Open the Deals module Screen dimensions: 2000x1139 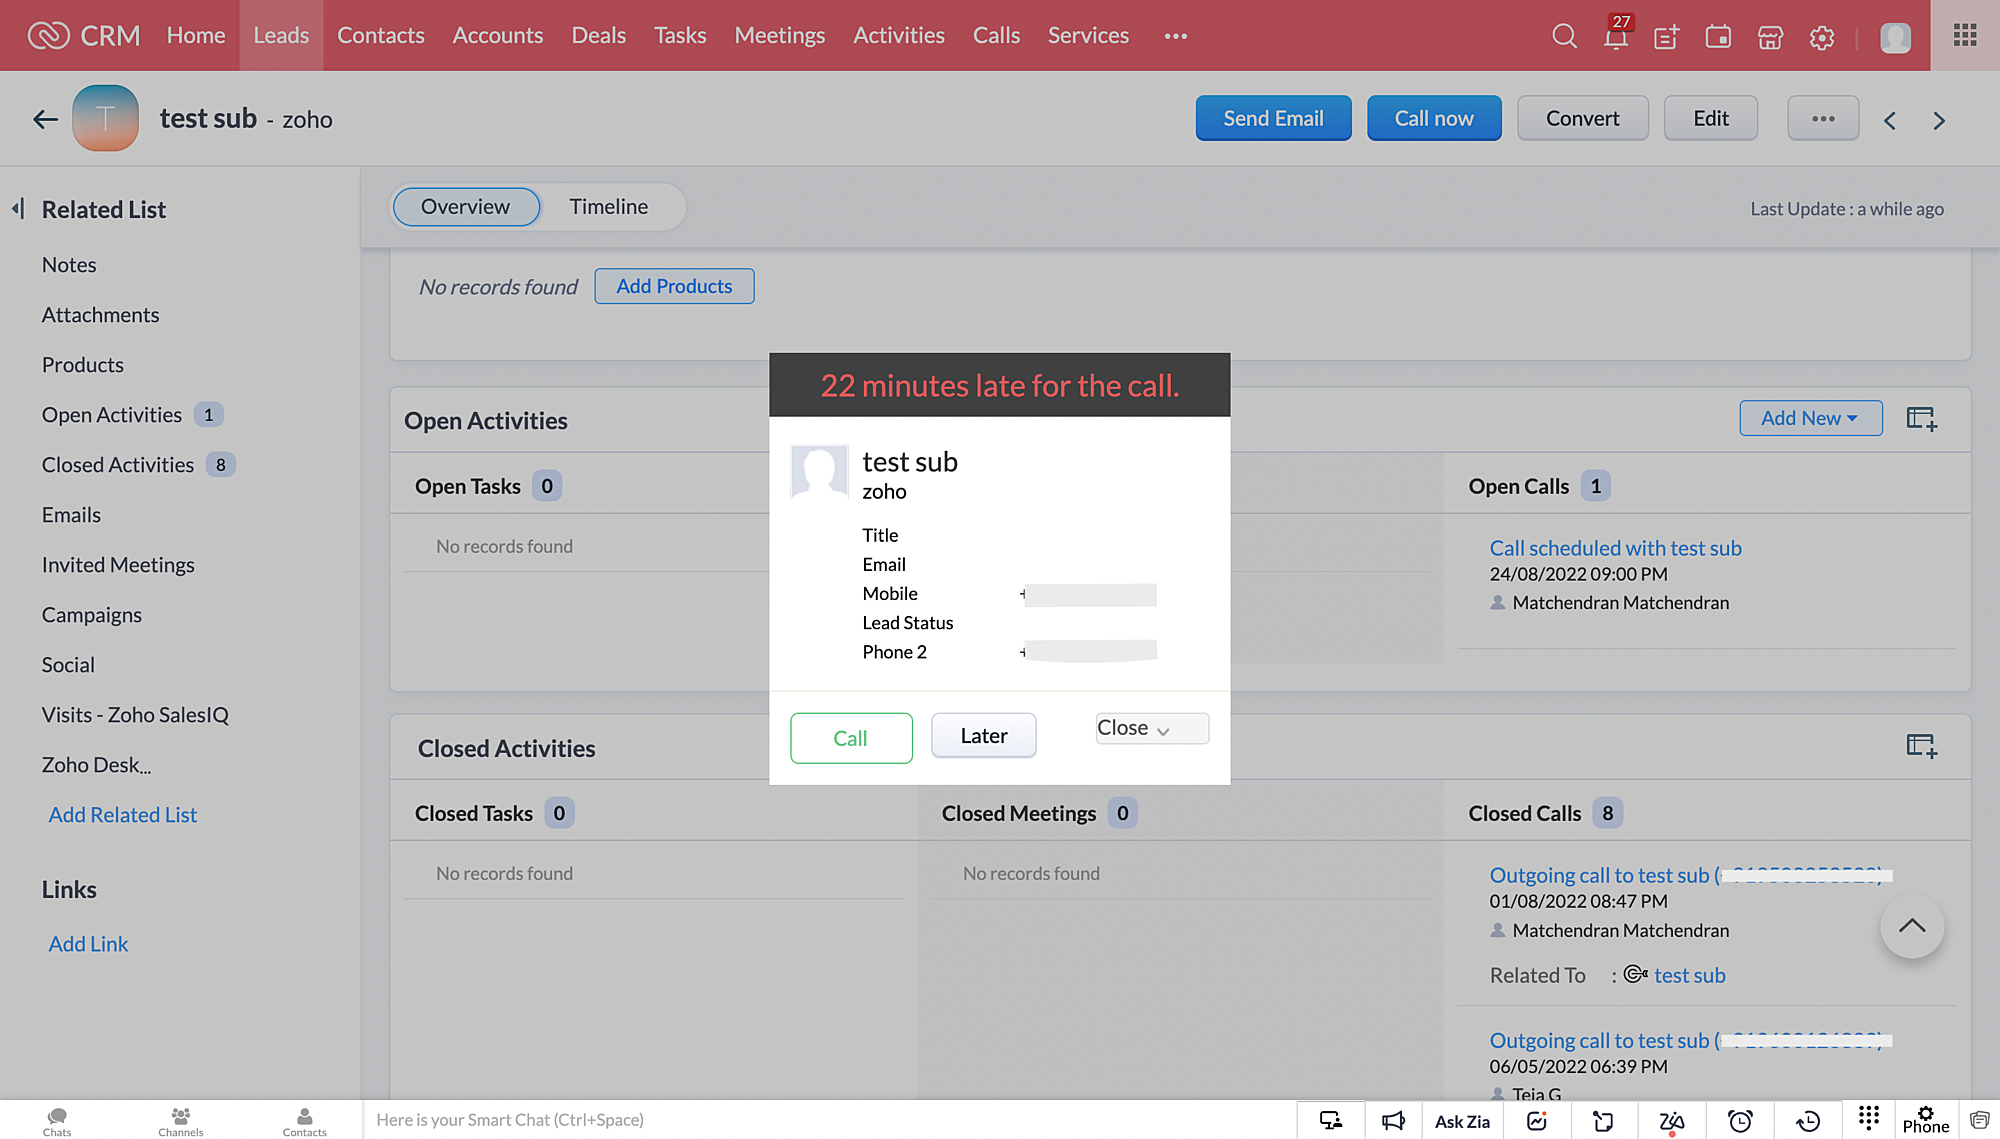tap(598, 35)
